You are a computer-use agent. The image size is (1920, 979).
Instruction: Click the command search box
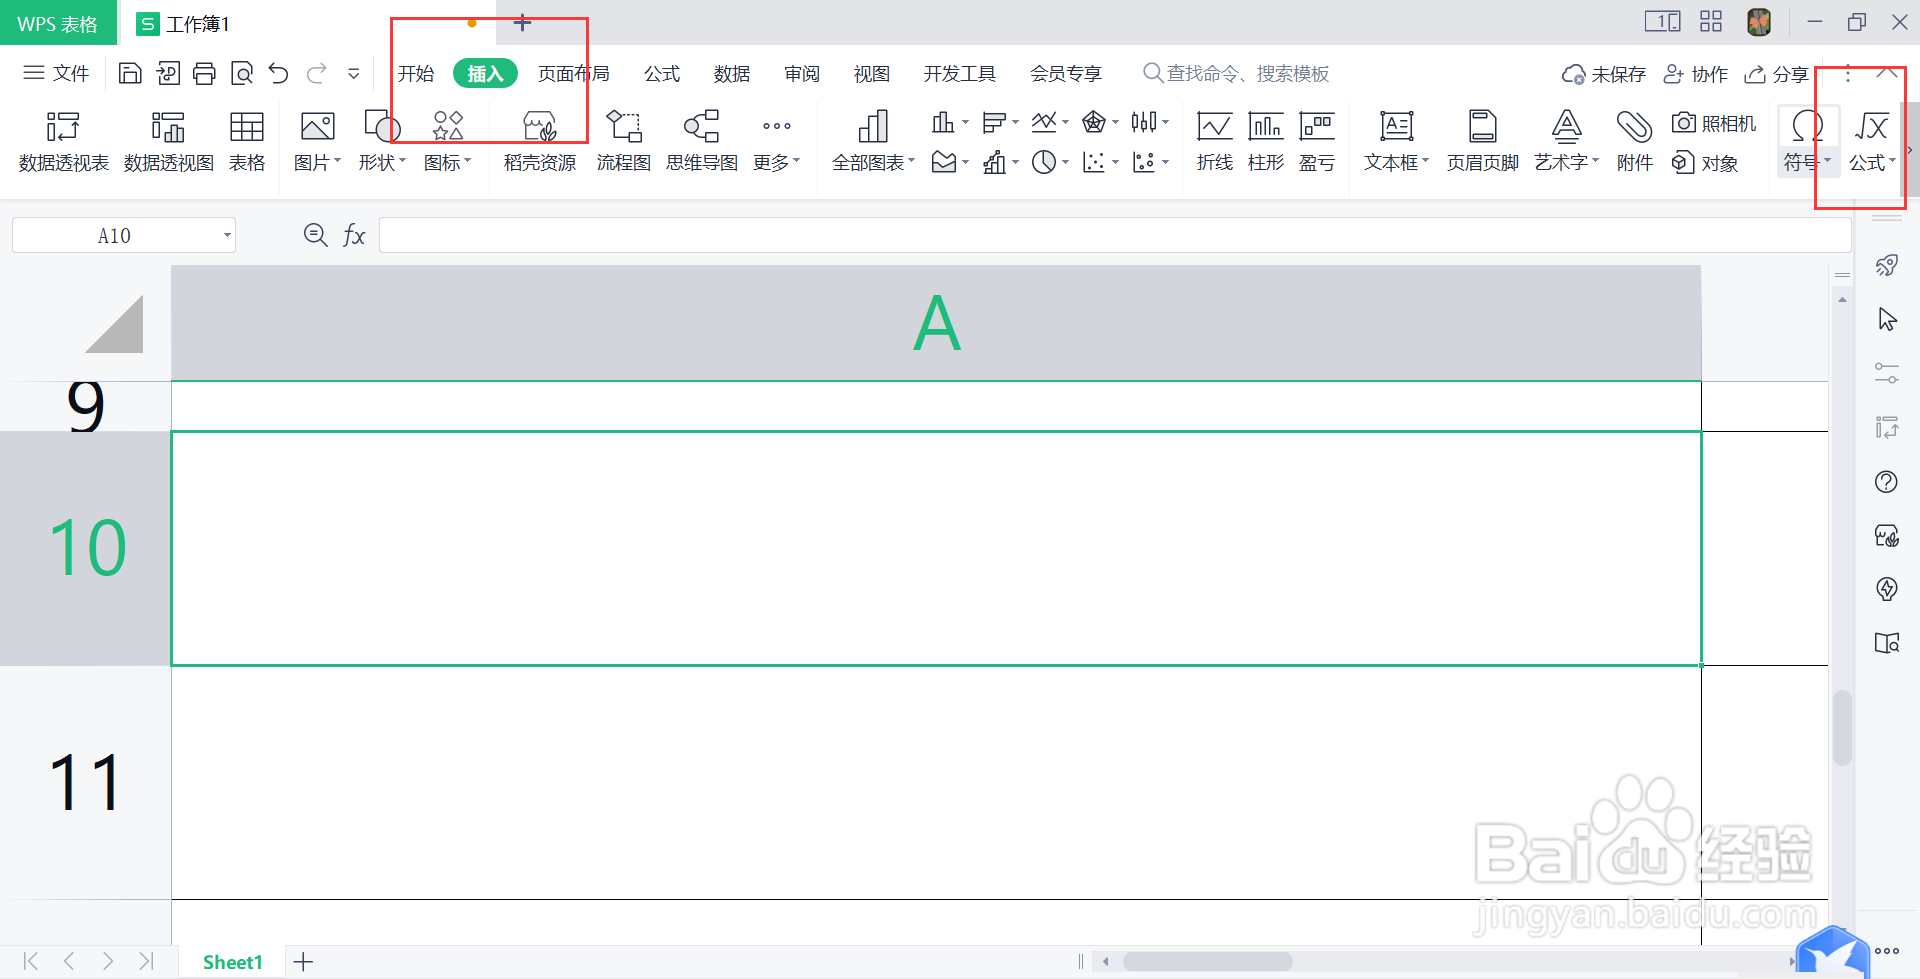pos(1237,73)
